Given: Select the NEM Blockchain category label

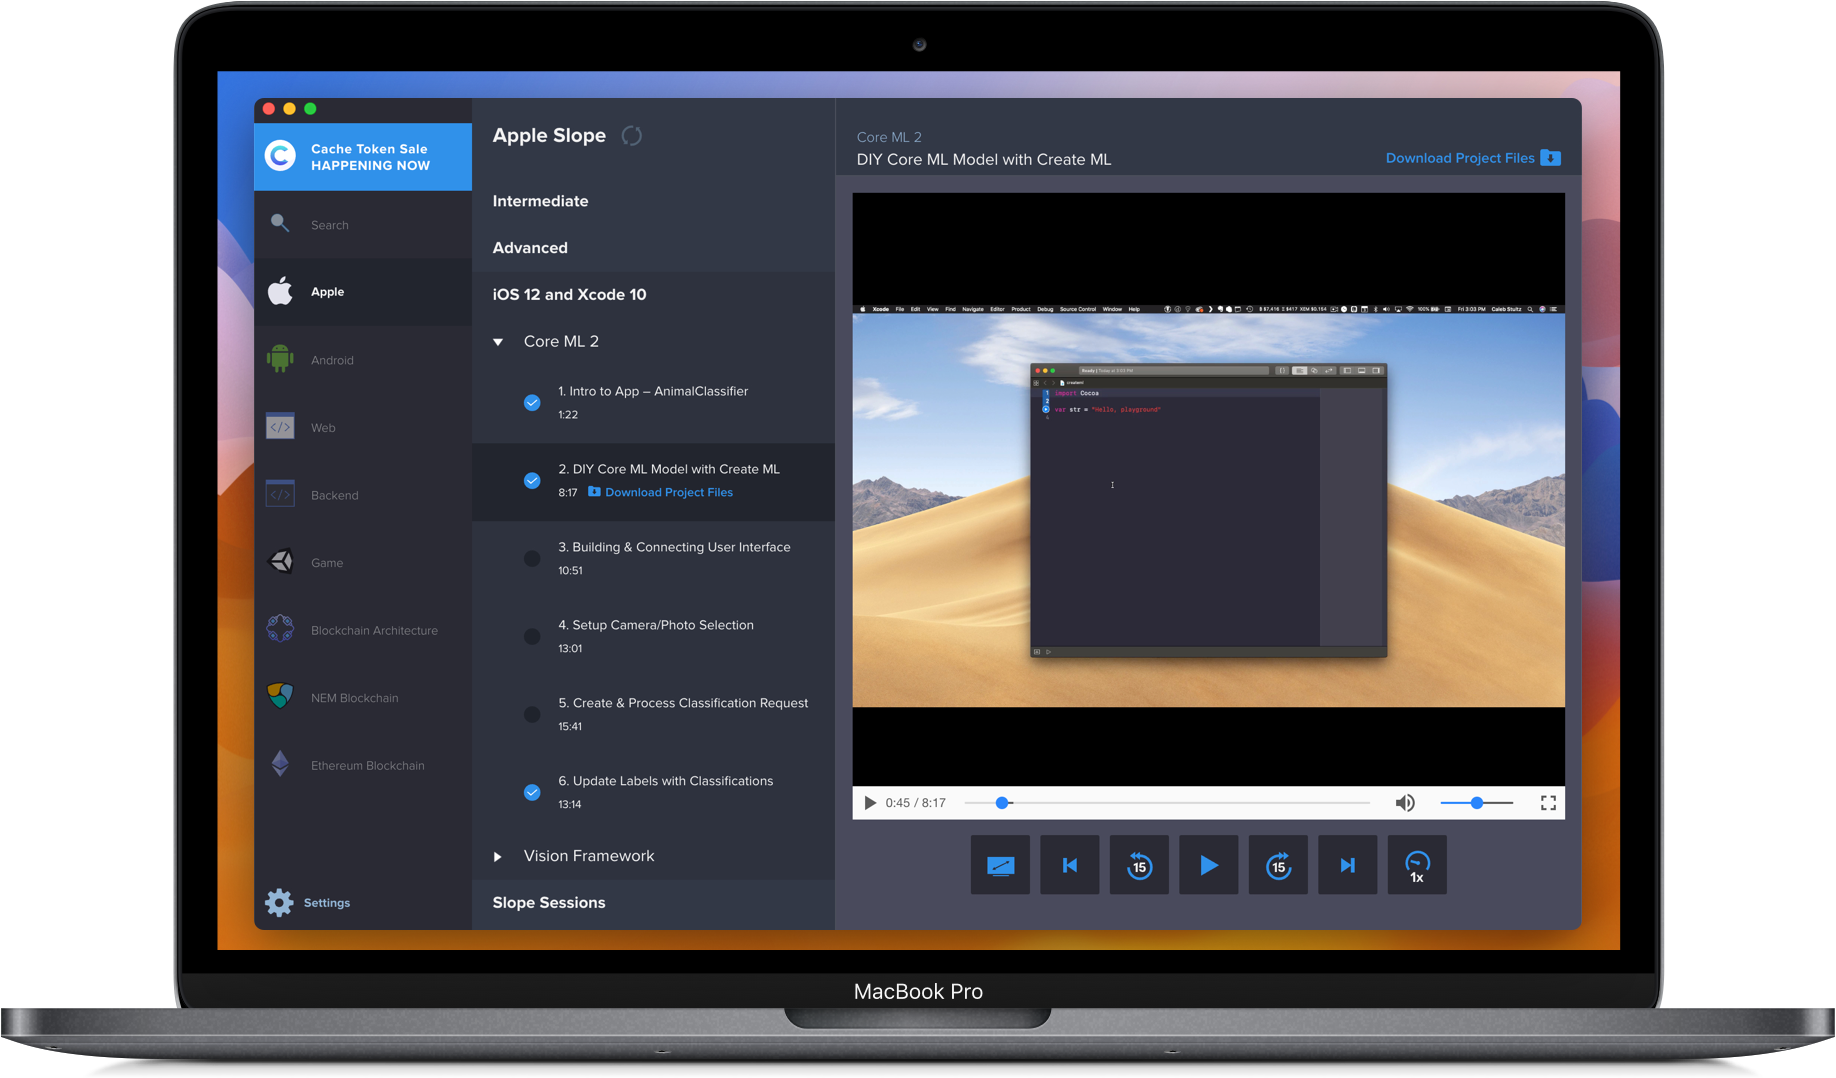Looking at the screenshot, I should coord(354,698).
